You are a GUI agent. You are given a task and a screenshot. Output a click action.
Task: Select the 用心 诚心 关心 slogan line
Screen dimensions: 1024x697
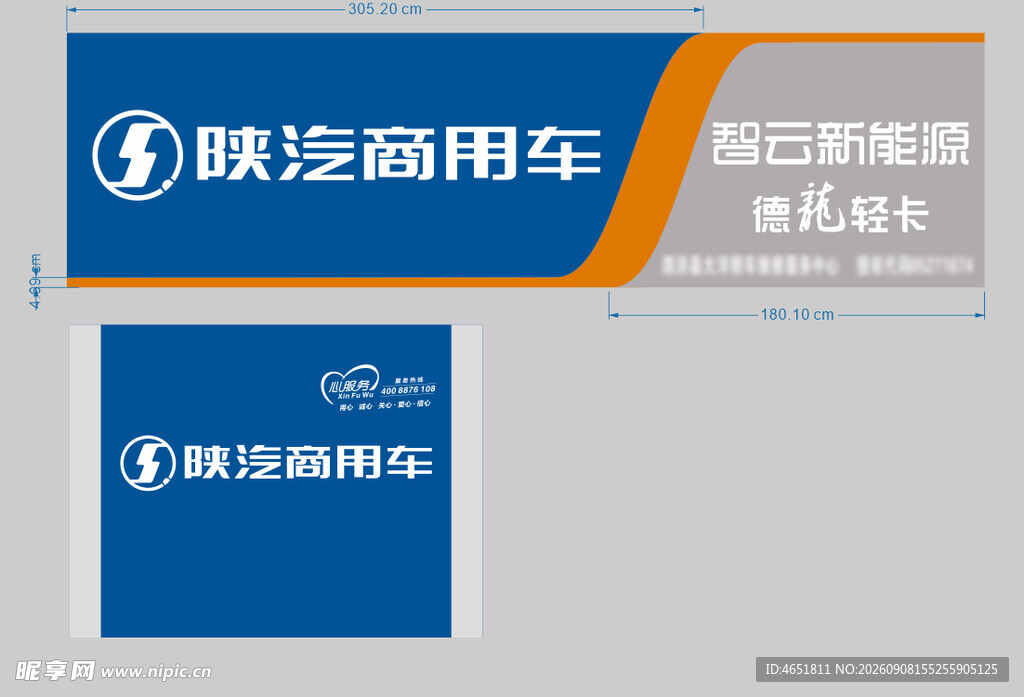(385, 406)
